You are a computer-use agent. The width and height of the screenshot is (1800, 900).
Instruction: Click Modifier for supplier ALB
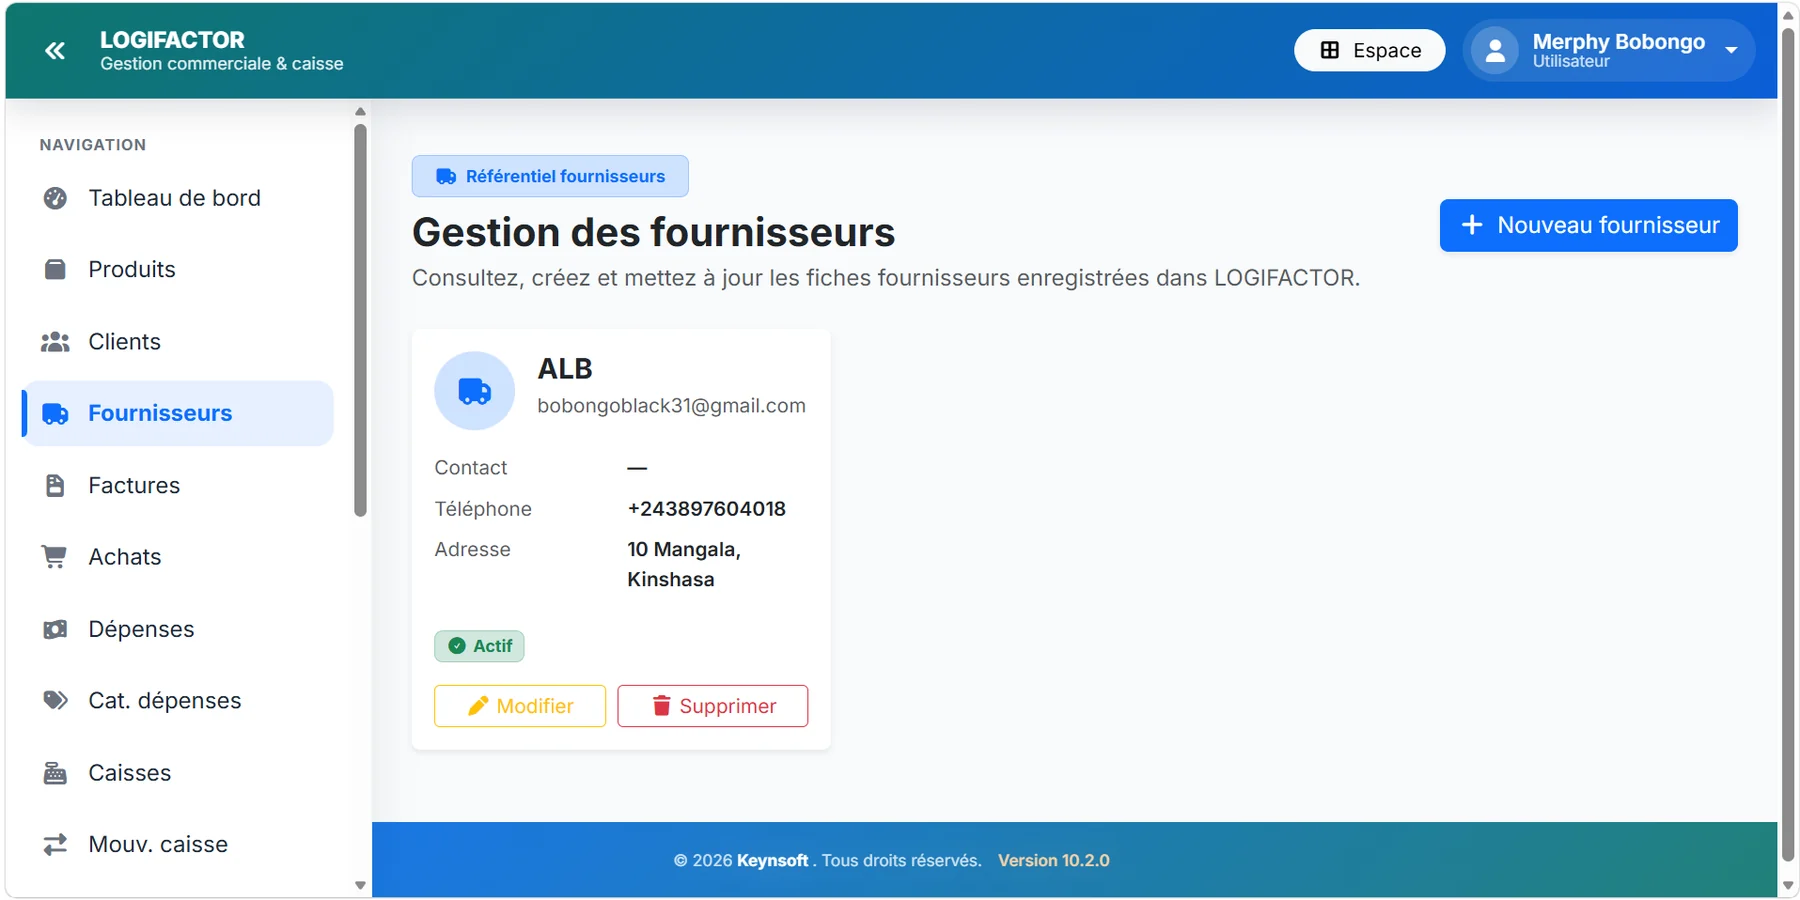point(520,706)
